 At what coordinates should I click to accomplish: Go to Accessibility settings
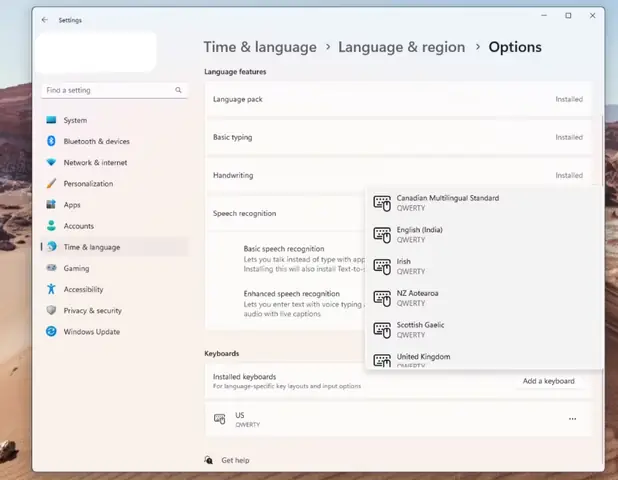pyautogui.click(x=114, y=289)
